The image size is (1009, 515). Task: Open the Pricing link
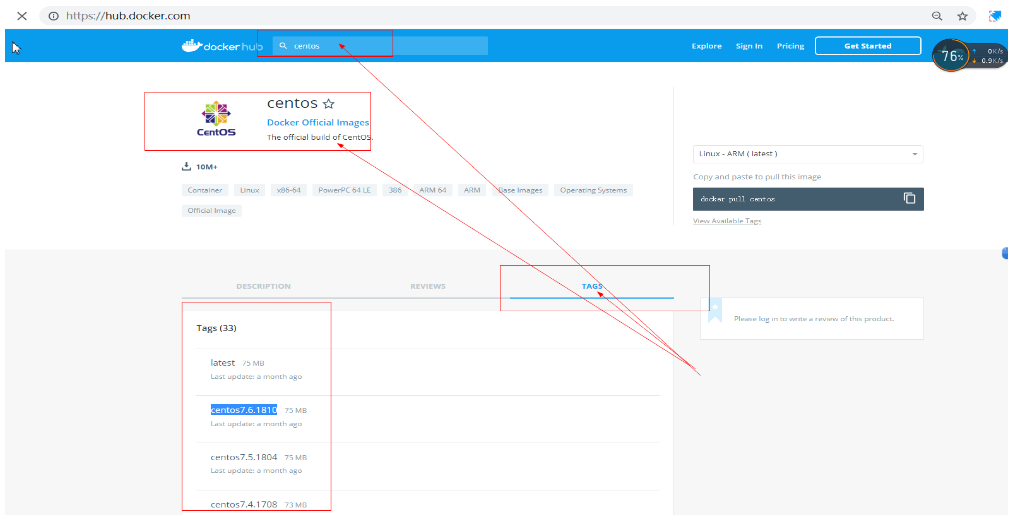[x=790, y=46]
